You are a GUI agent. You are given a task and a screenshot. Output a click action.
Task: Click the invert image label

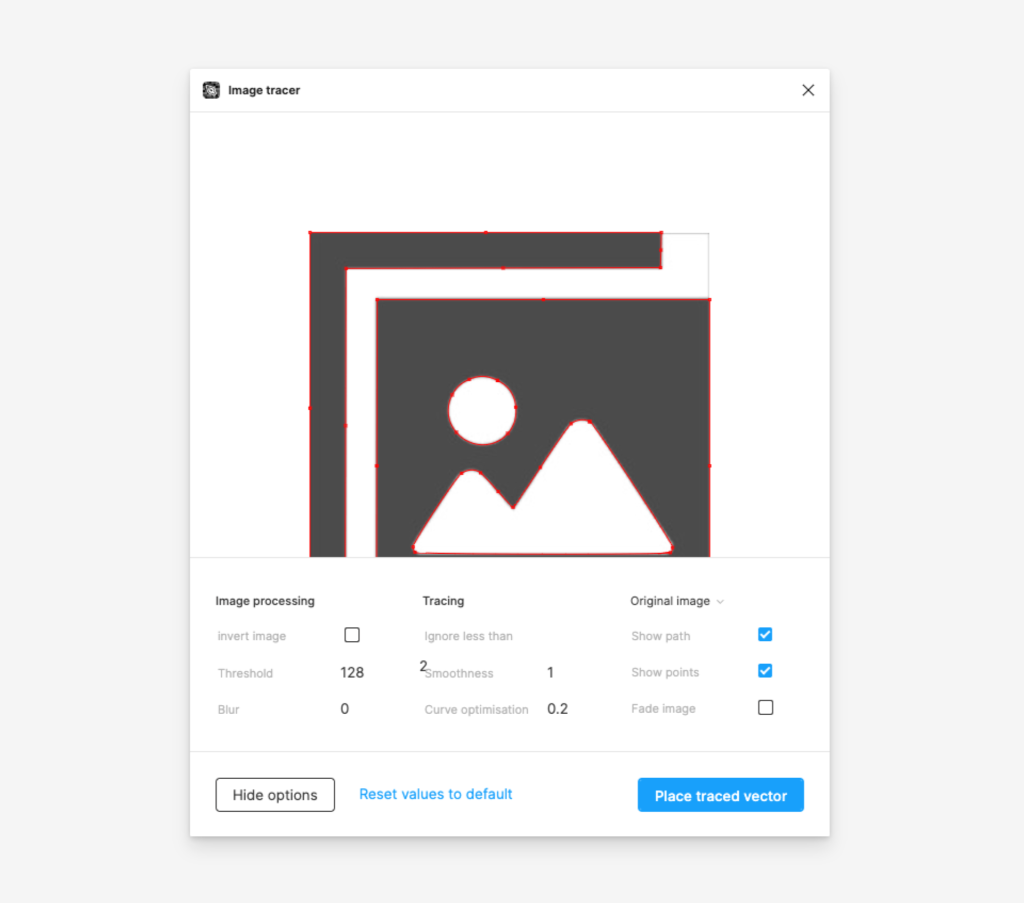coord(251,636)
